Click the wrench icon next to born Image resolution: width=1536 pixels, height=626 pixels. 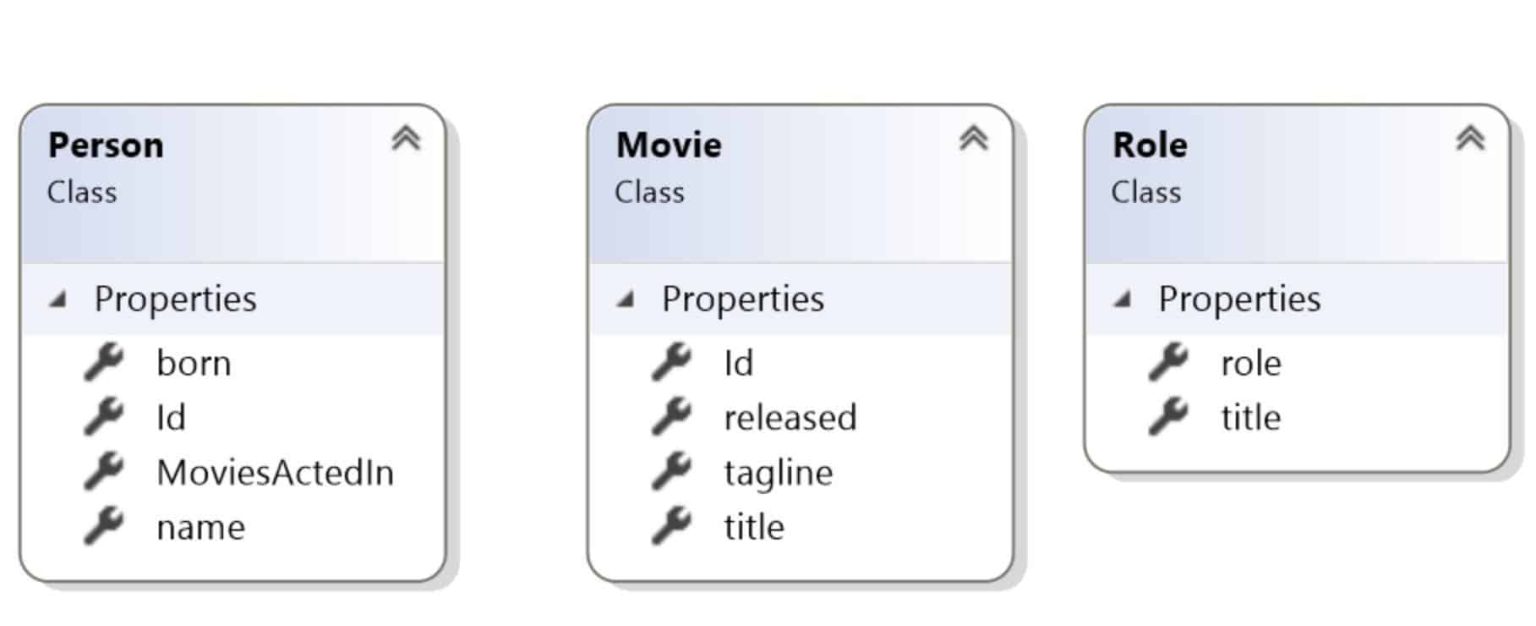(104, 362)
